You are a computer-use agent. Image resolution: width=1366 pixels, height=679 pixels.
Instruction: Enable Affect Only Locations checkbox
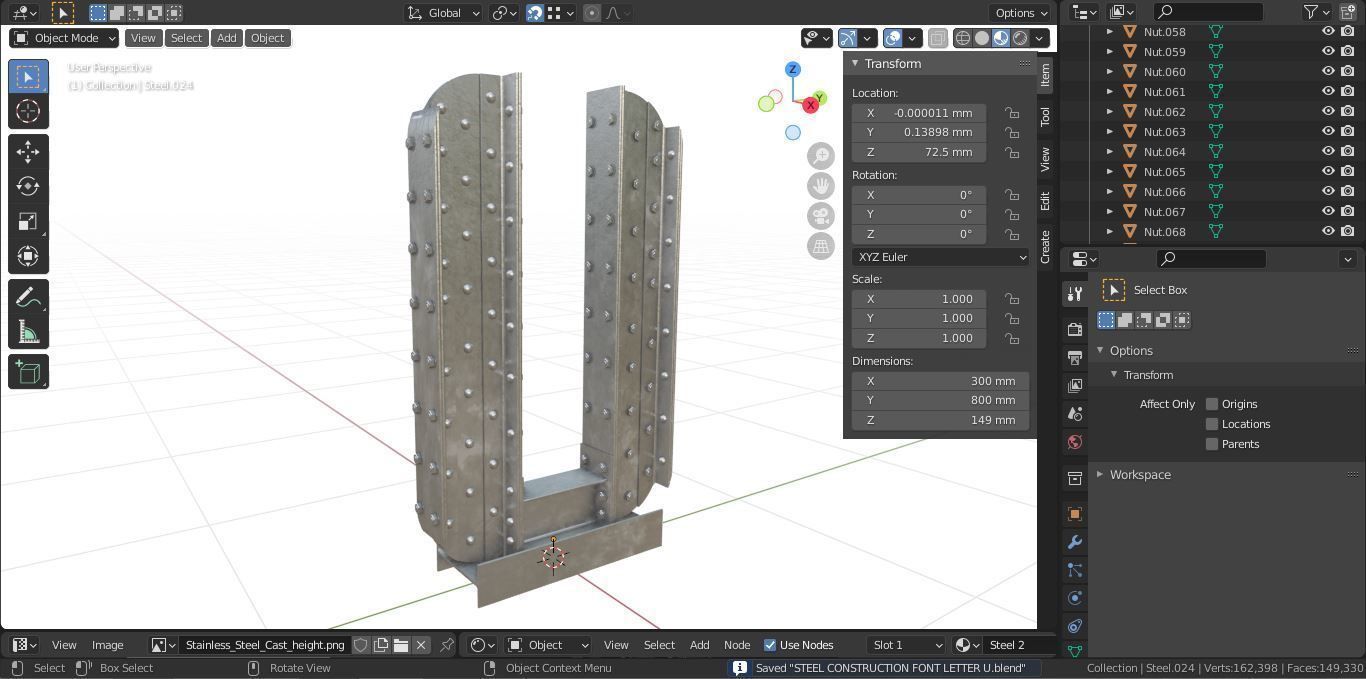pyautogui.click(x=1212, y=424)
